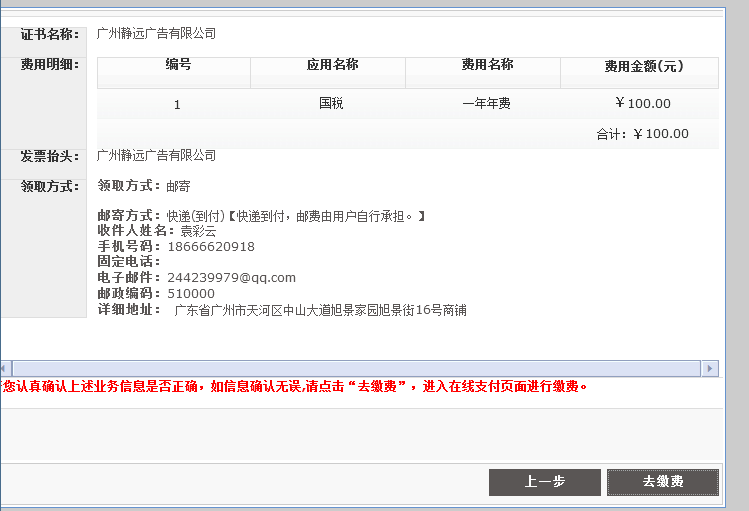Image resolution: width=749 pixels, height=511 pixels.
Task: Select the 国税 application cell
Action: click(x=331, y=103)
